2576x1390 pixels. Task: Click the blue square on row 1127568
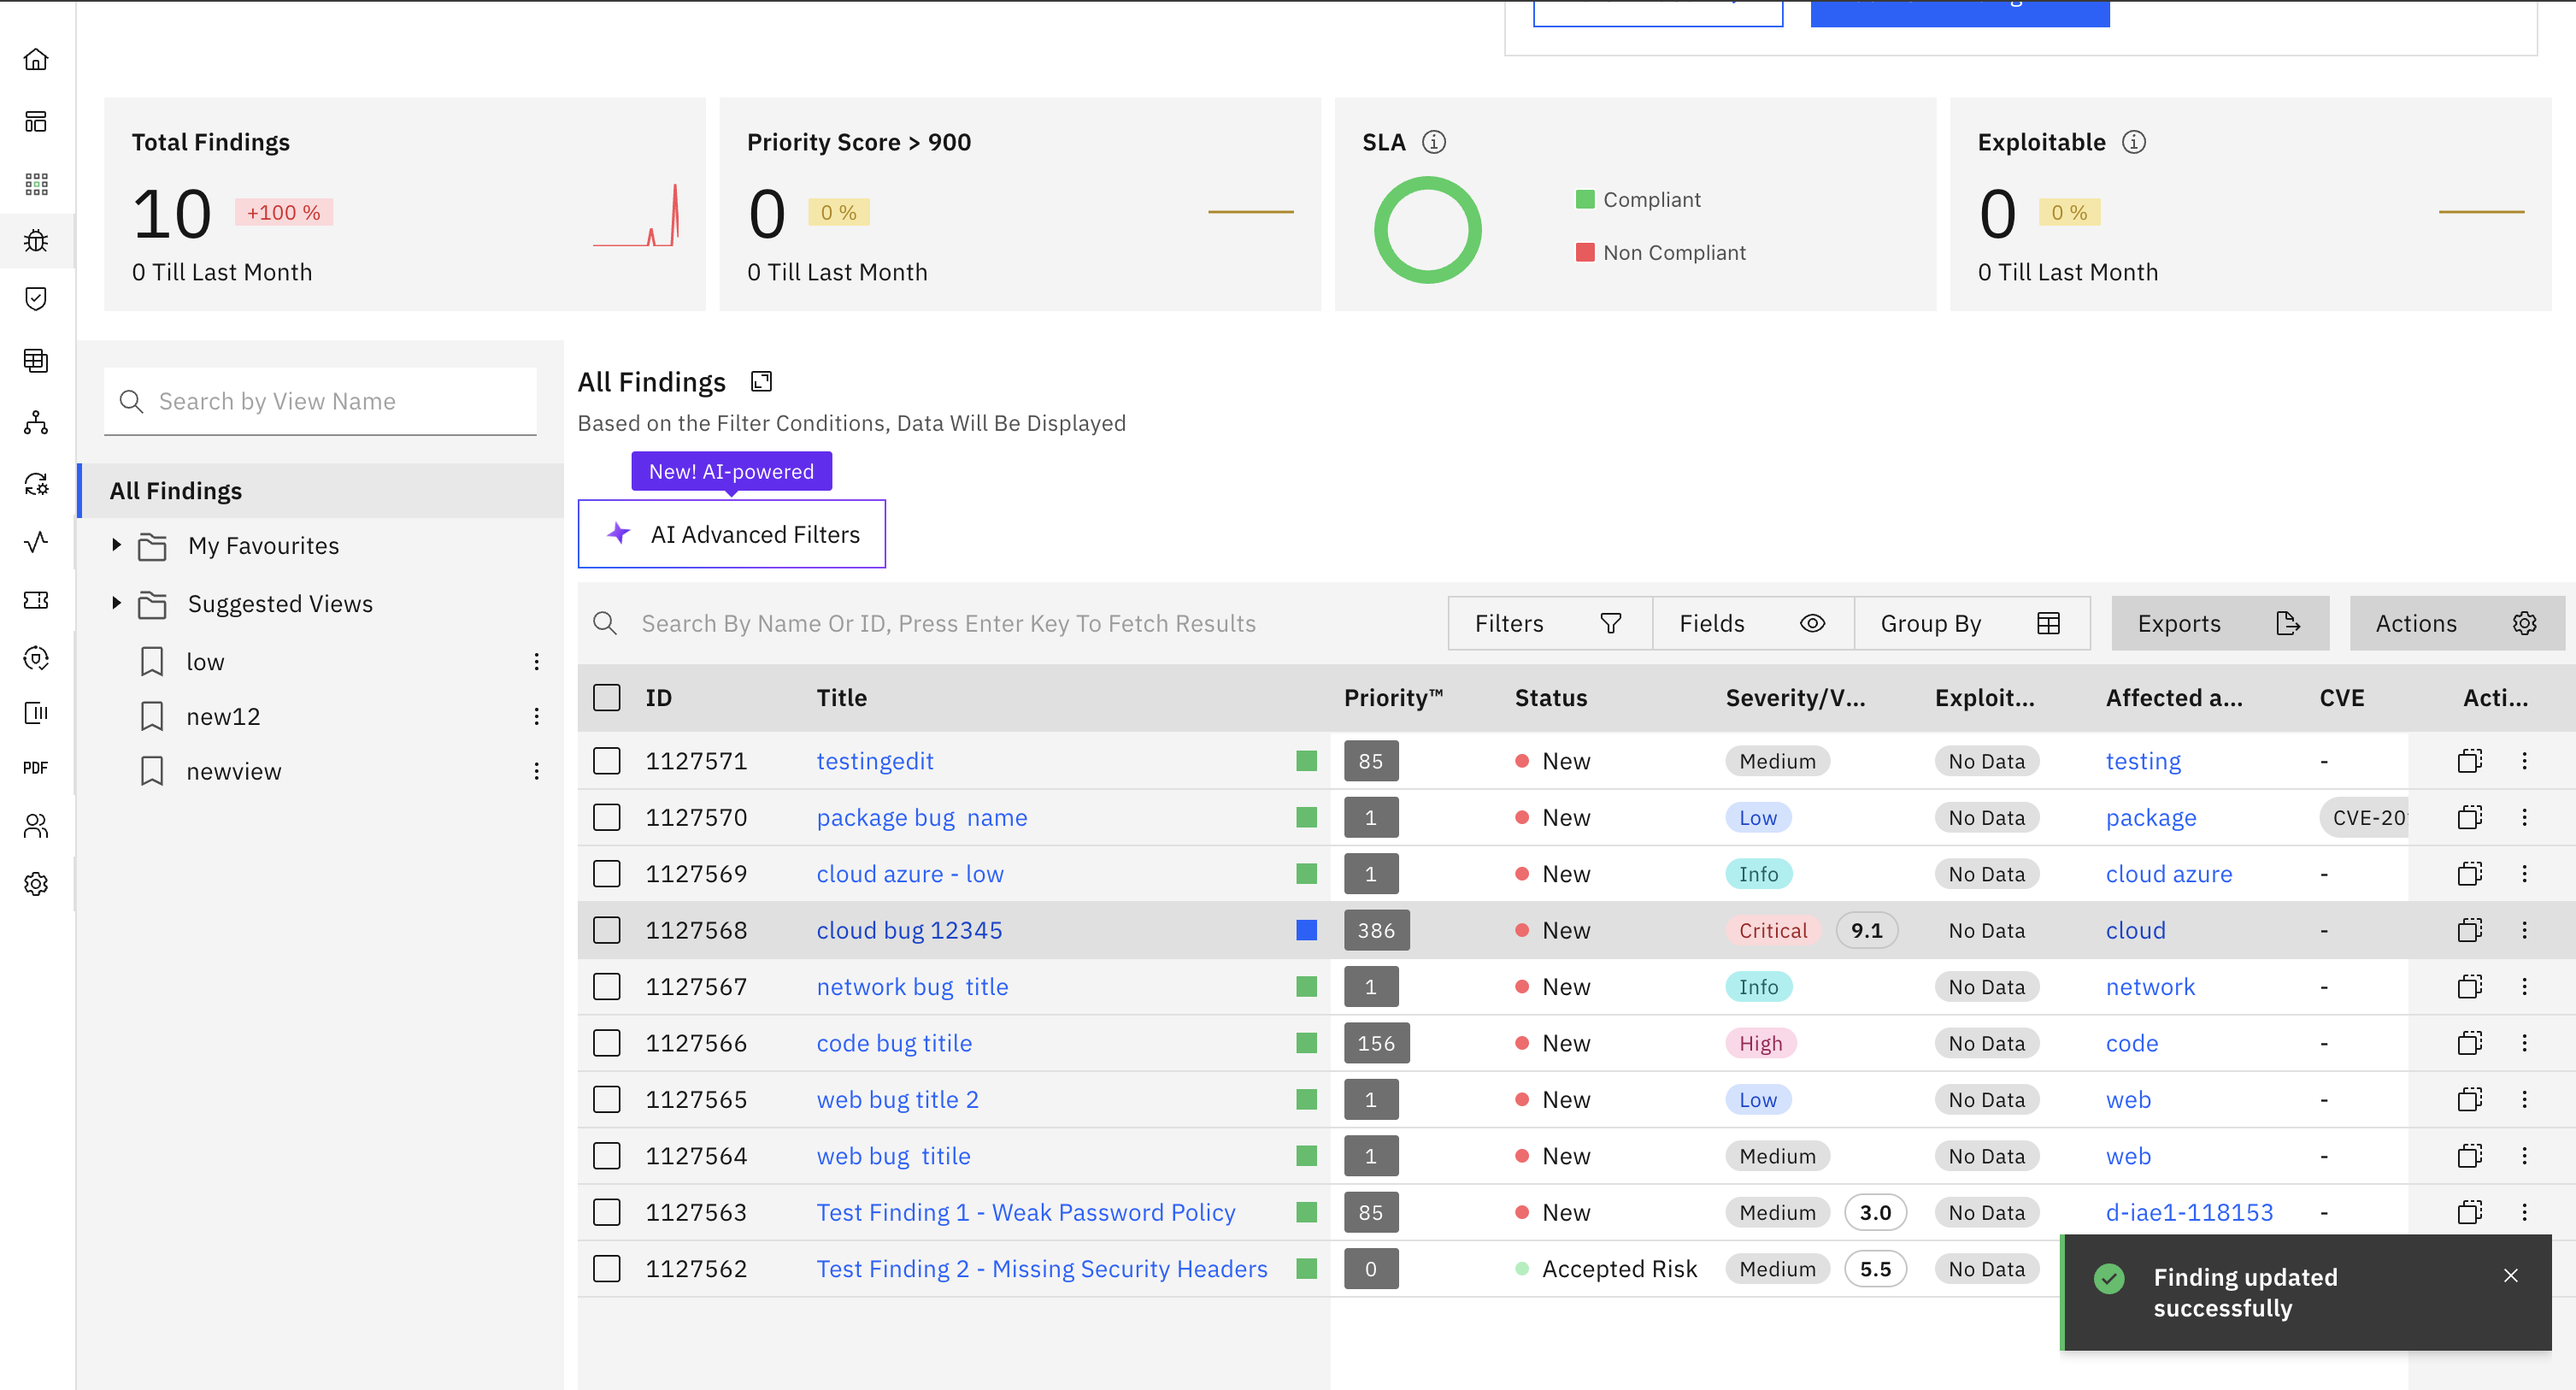(x=1306, y=931)
